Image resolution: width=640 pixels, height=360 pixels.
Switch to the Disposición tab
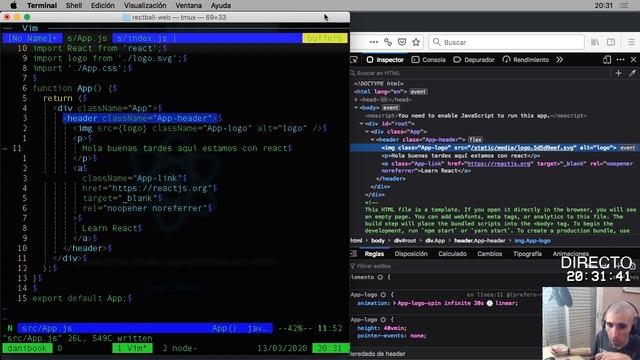(x=411, y=254)
